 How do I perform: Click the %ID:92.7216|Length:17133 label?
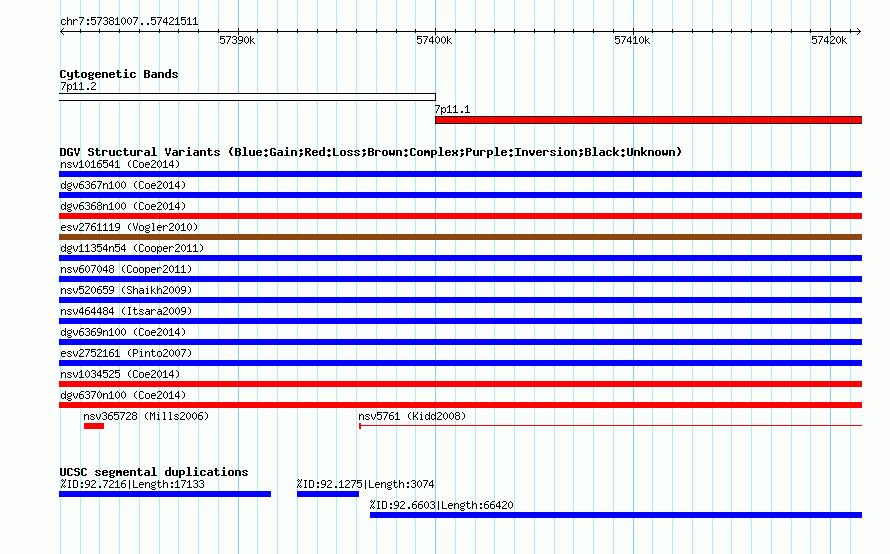click(x=132, y=484)
